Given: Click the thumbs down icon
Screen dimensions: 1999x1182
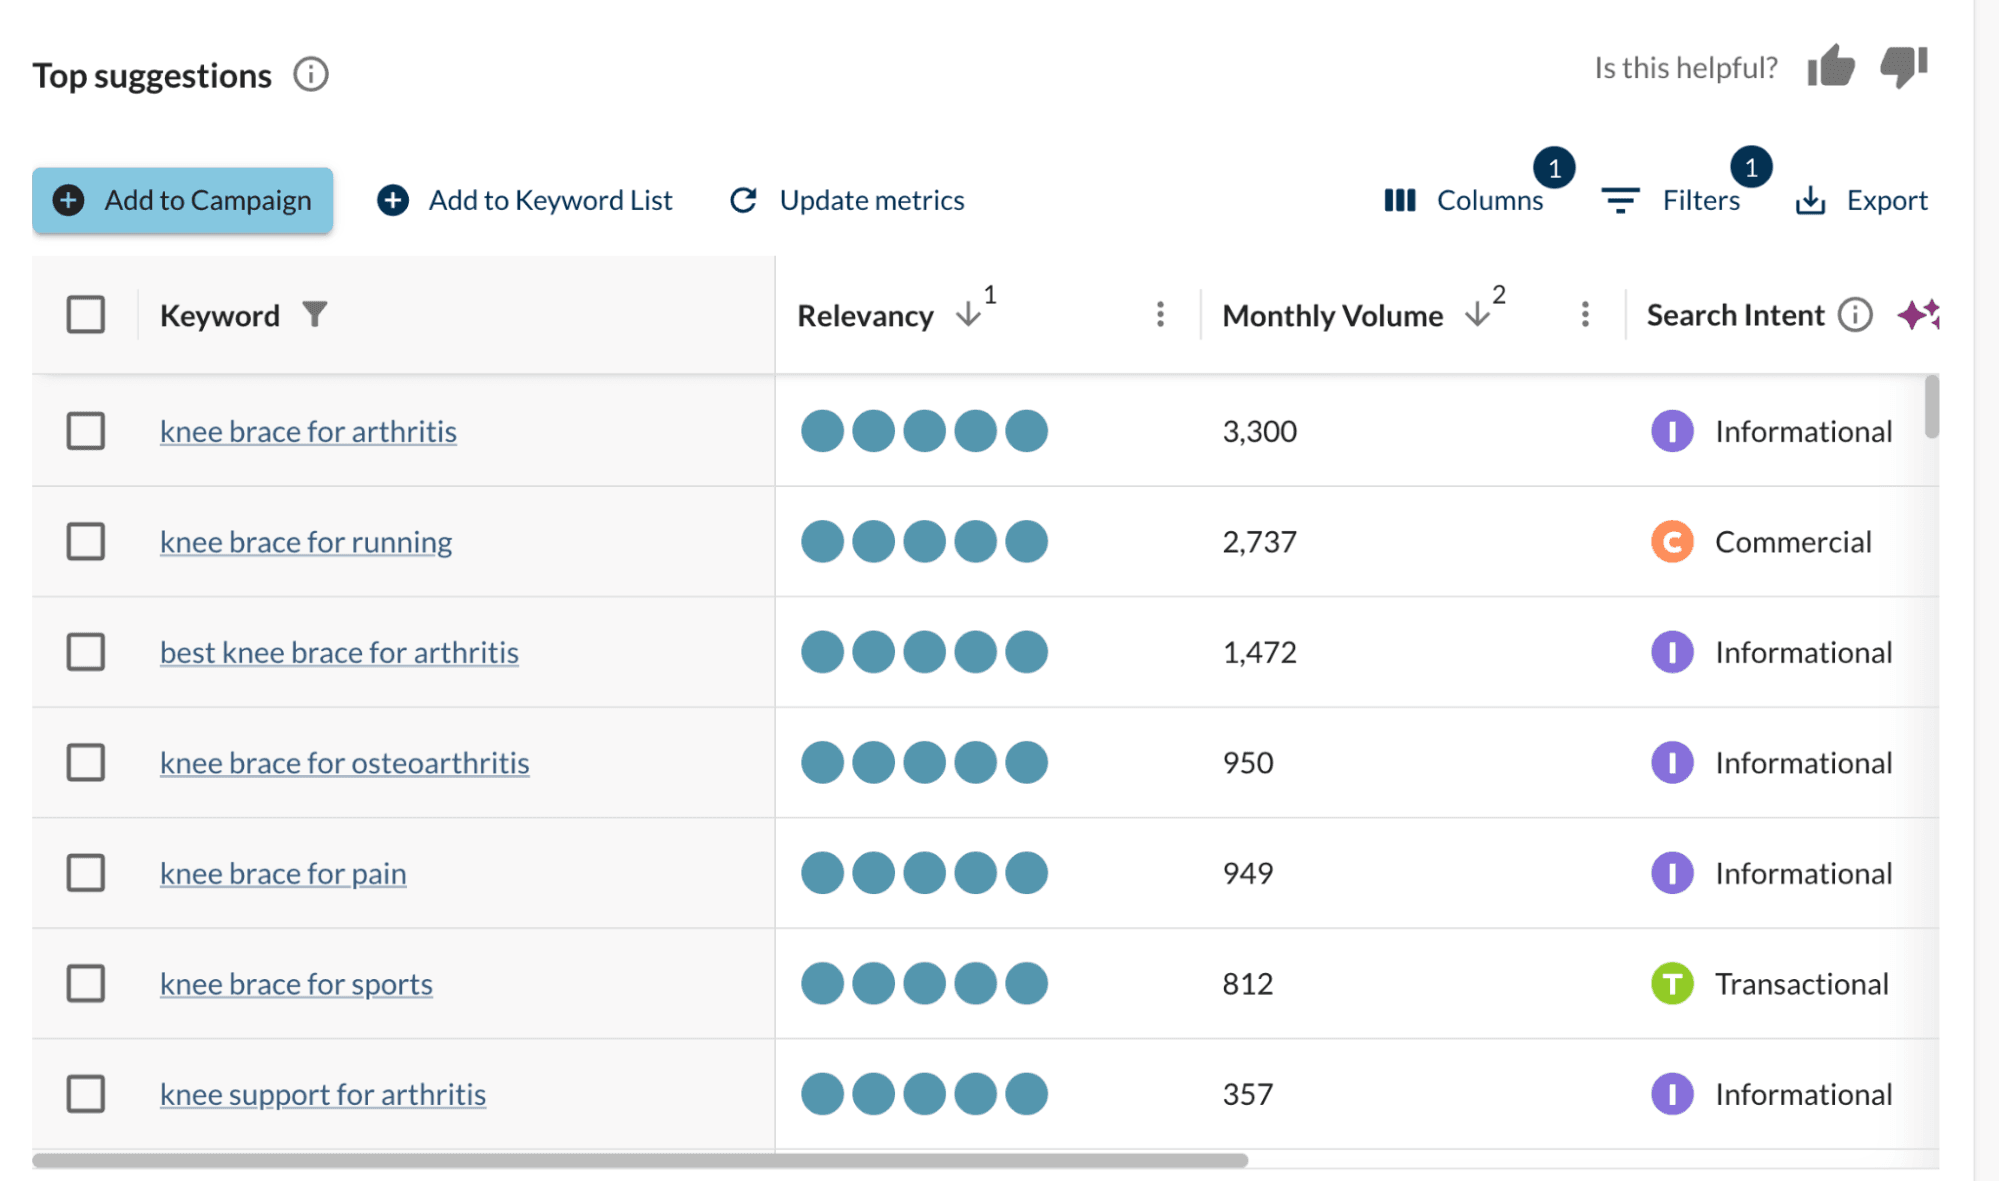Looking at the screenshot, I should (x=1903, y=67).
